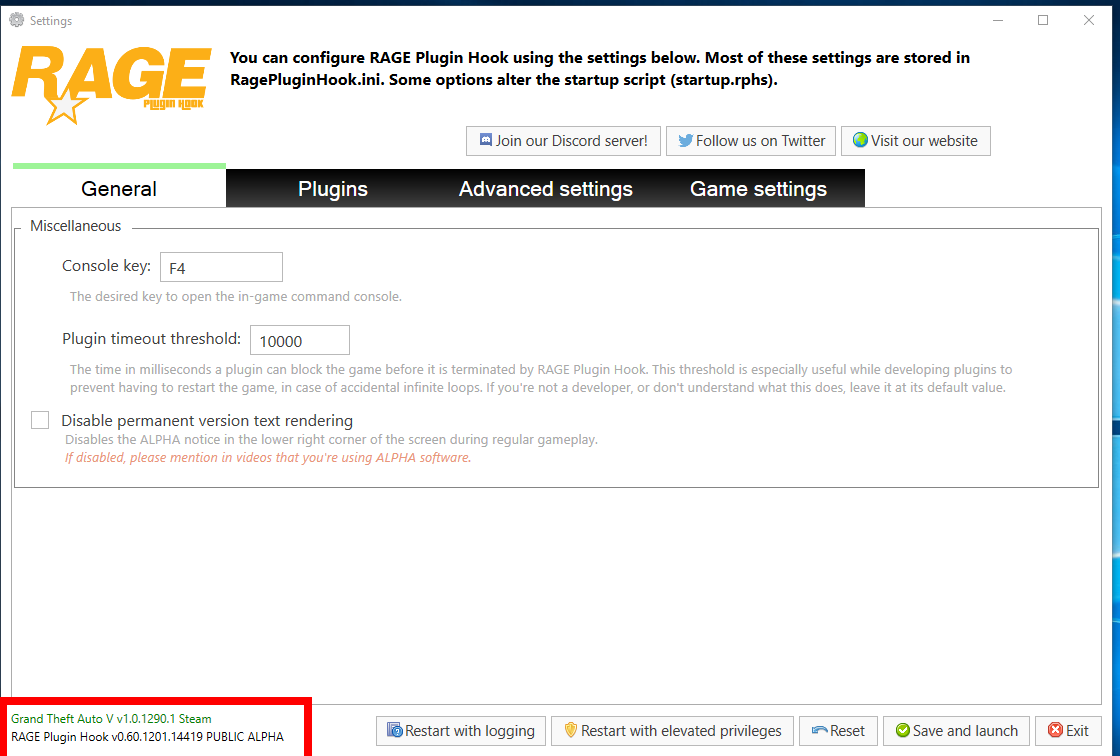
Task: Minimize the Settings window
Action: click(998, 20)
